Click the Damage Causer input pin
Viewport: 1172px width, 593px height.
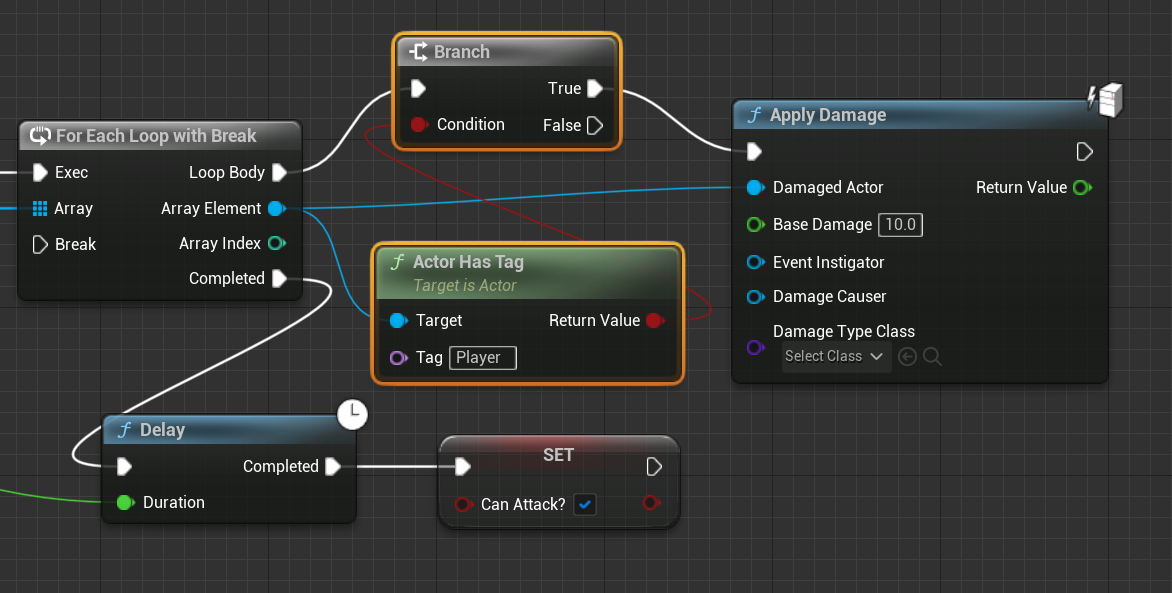[x=756, y=297]
